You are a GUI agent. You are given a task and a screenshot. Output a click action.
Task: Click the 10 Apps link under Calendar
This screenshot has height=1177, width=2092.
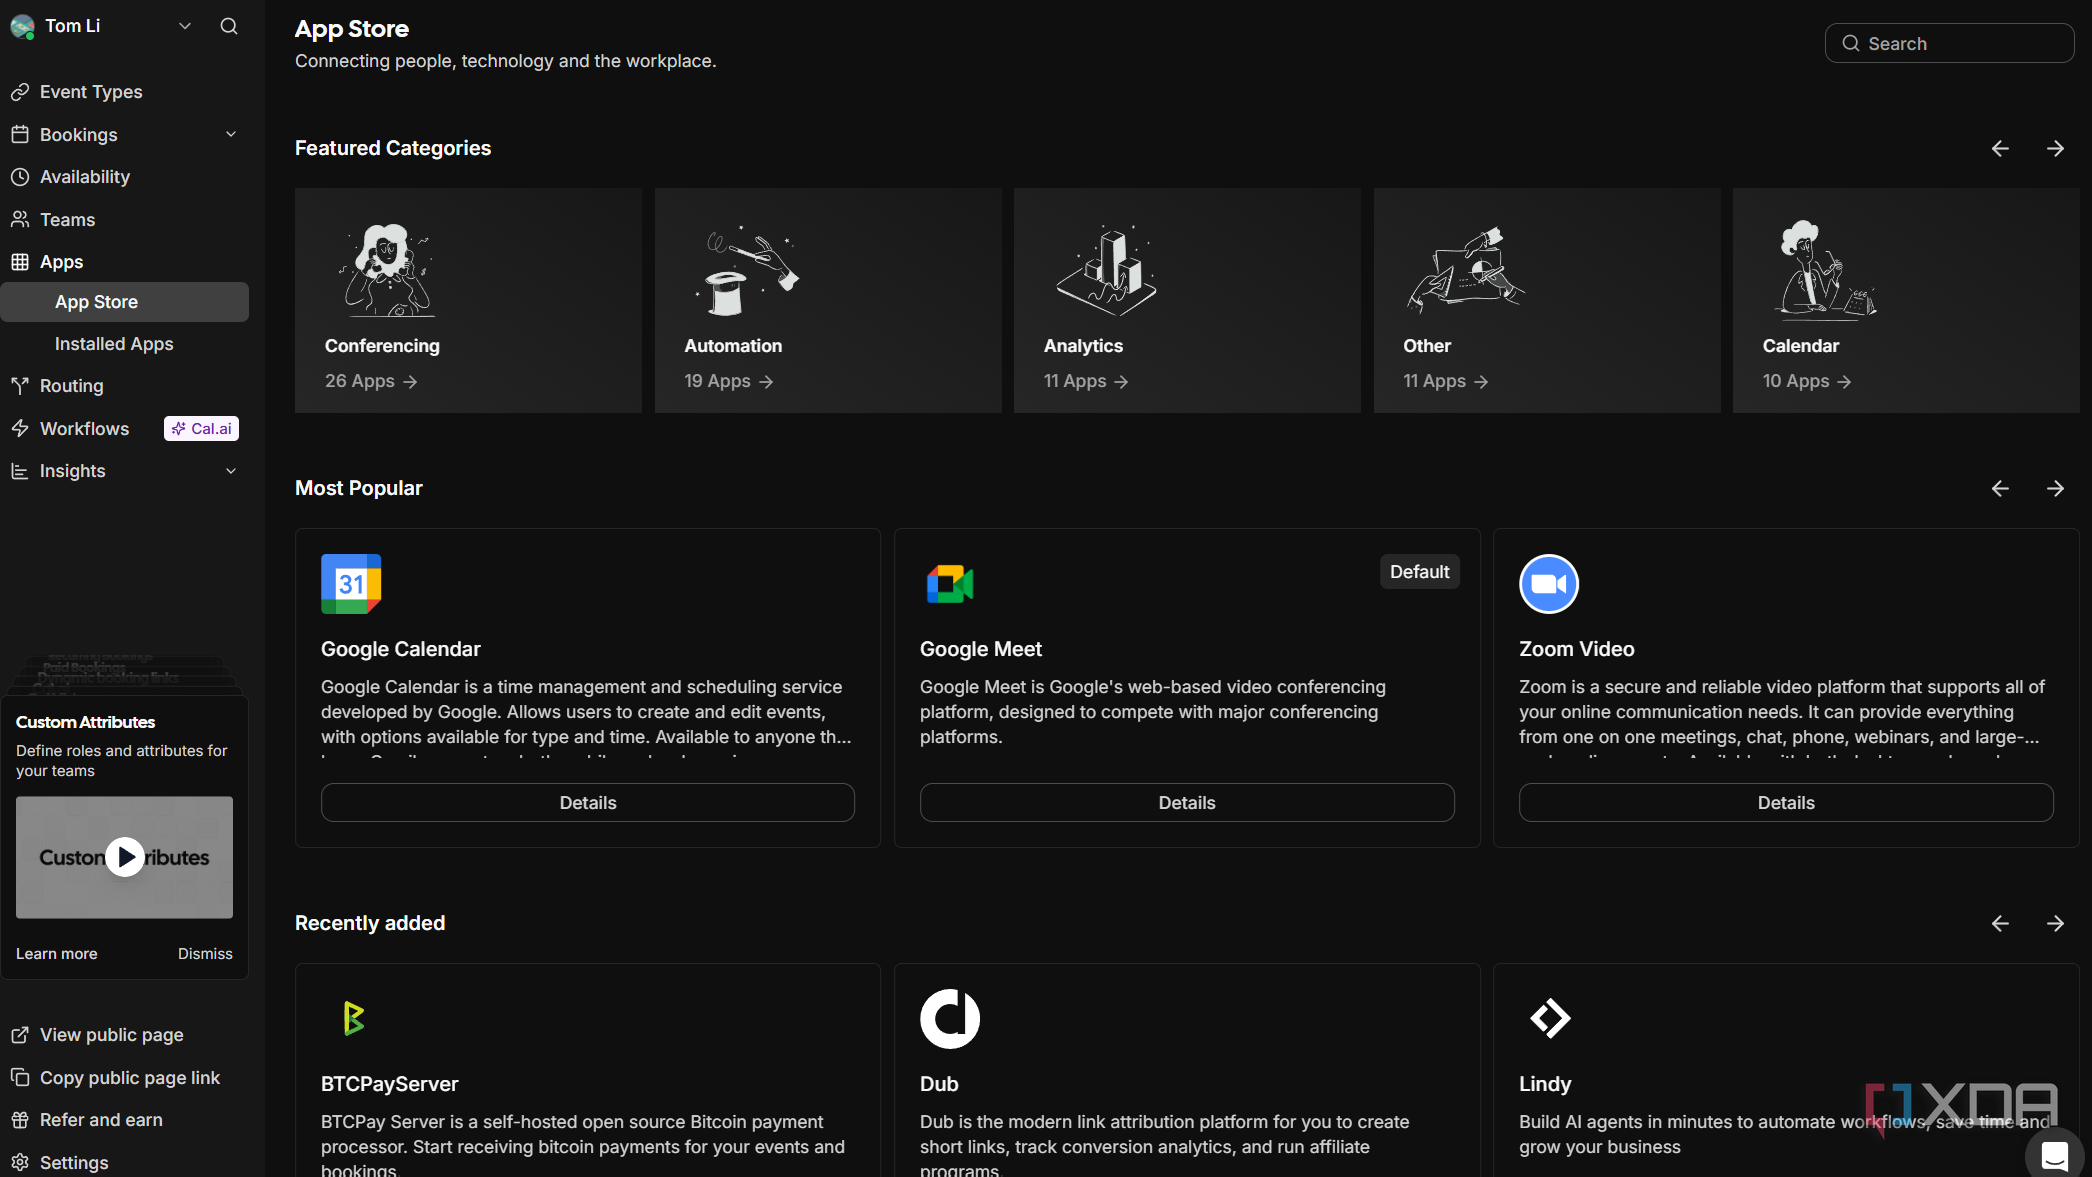pyautogui.click(x=1807, y=381)
